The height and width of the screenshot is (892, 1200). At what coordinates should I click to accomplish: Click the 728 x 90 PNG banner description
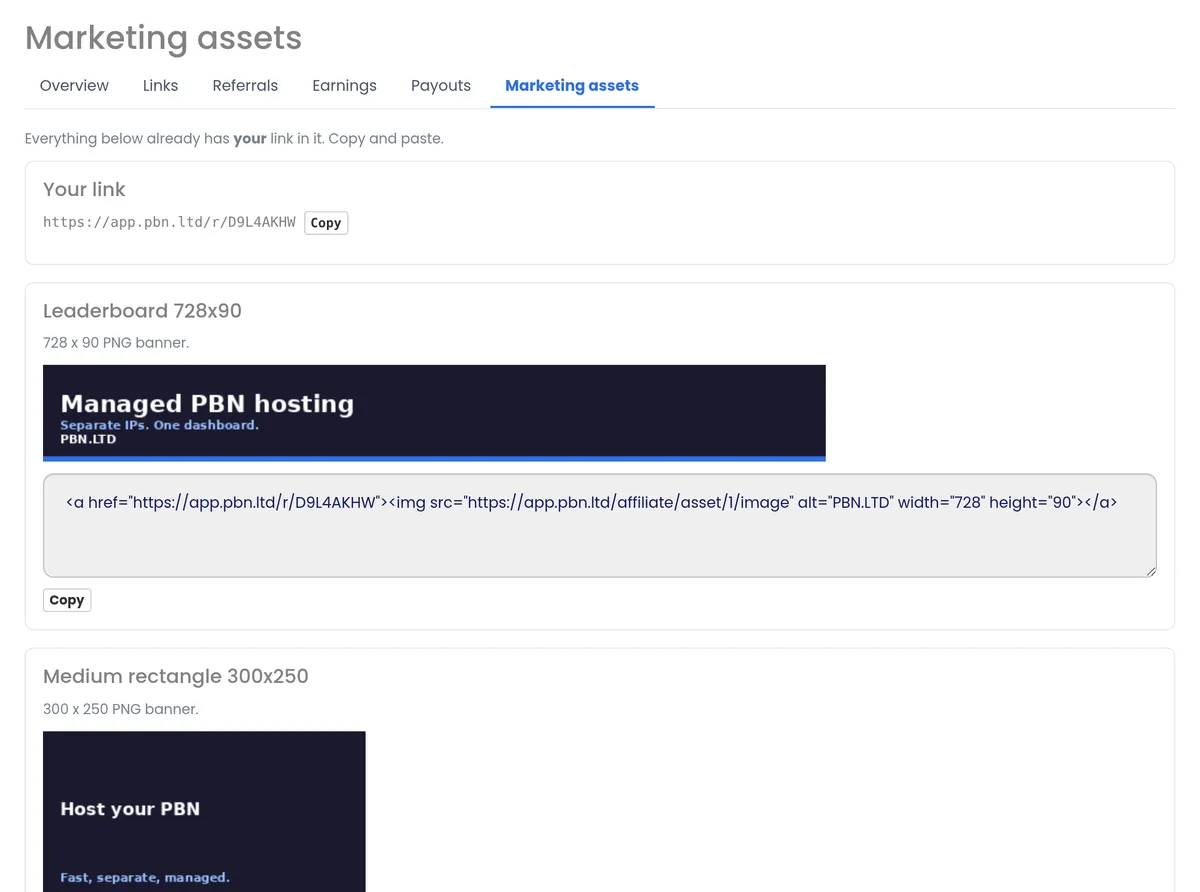click(x=116, y=342)
